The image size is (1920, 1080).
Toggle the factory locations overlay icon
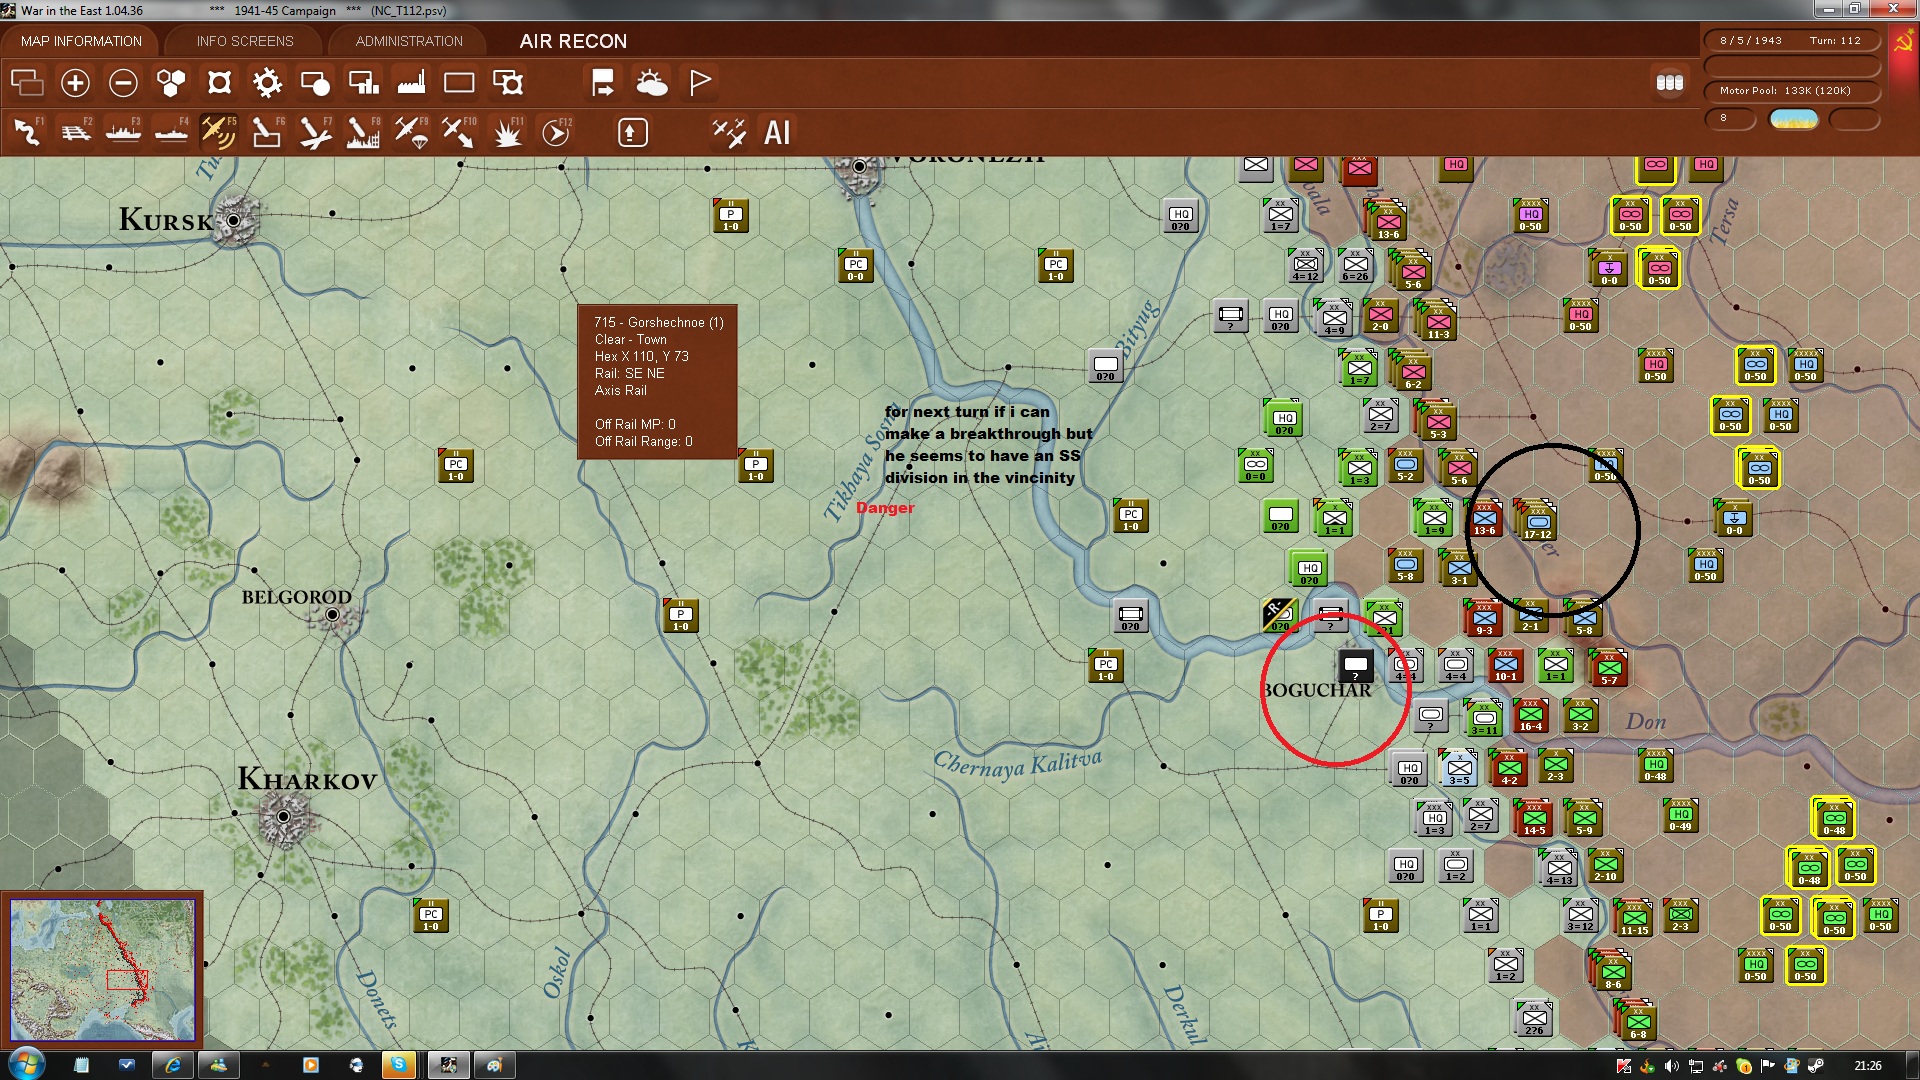click(x=411, y=83)
